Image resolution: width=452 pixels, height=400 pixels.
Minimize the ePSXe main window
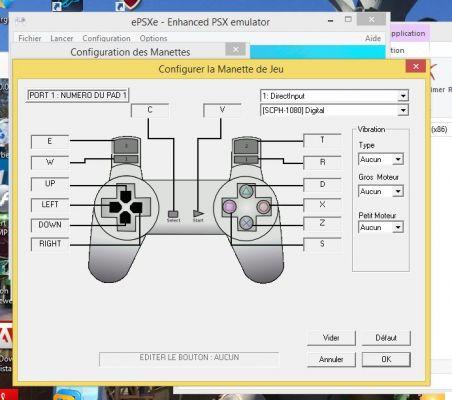330,20
